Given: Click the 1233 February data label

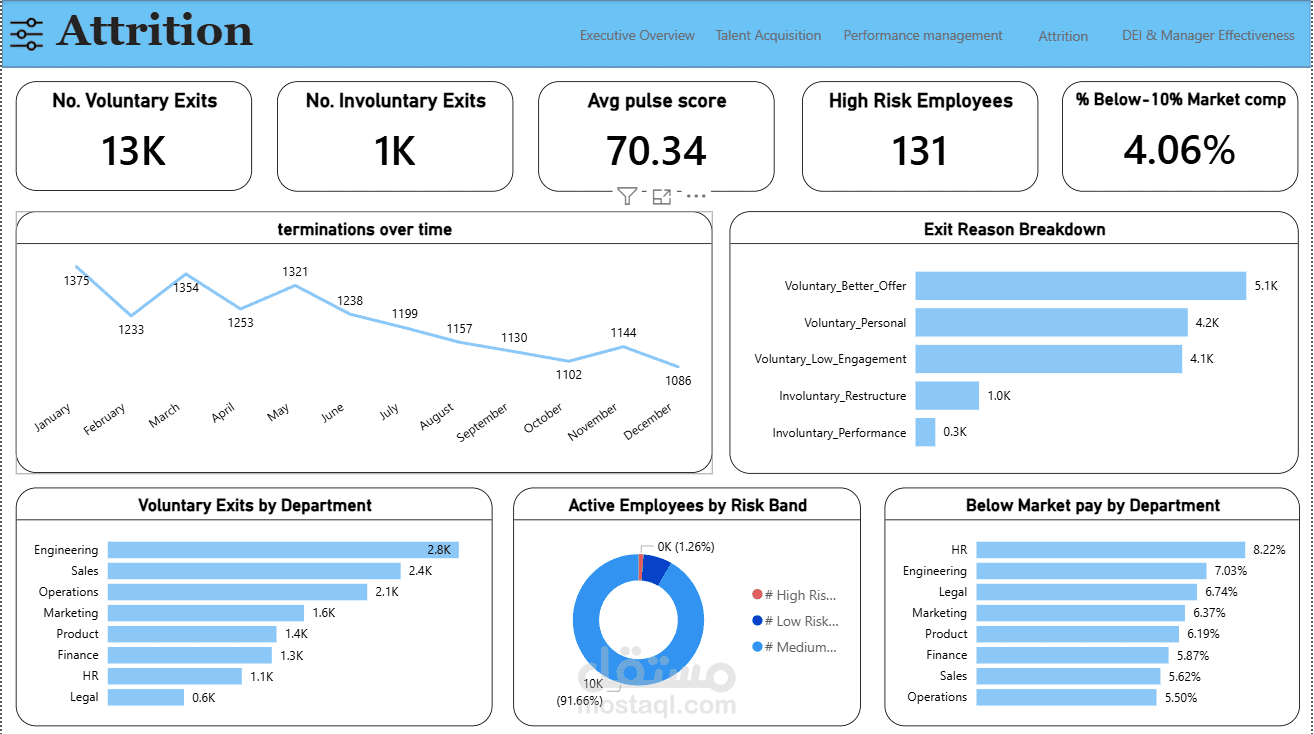Looking at the screenshot, I should (131, 330).
